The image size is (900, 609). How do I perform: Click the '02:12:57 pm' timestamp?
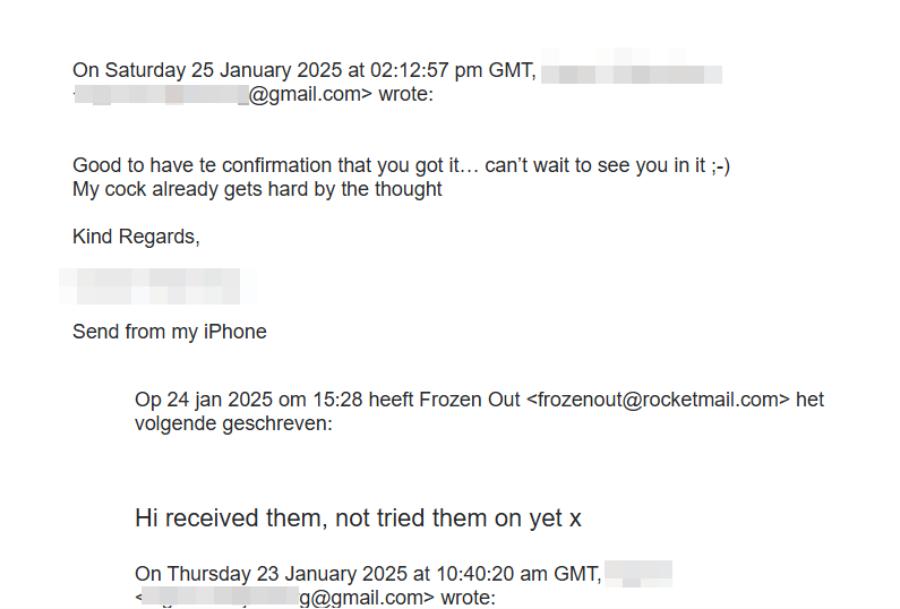426,71
